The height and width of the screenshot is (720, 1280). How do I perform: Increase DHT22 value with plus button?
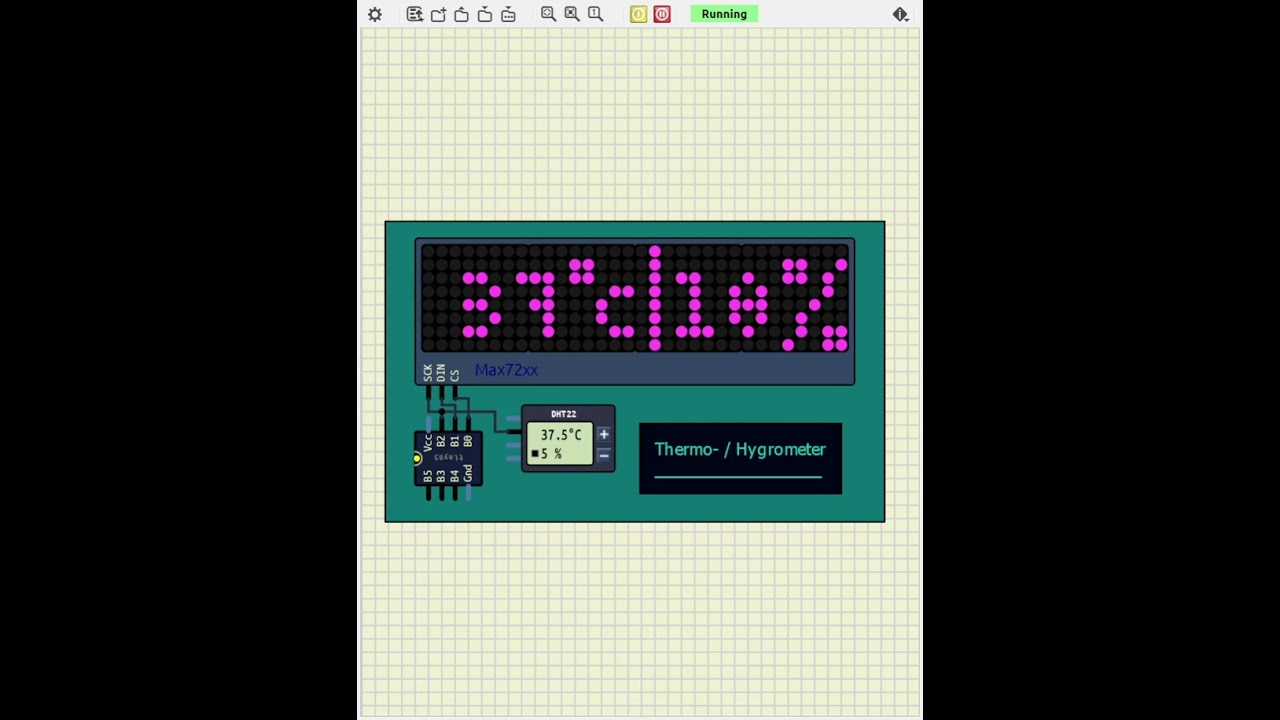pyautogui.click(x=603, y=435)
